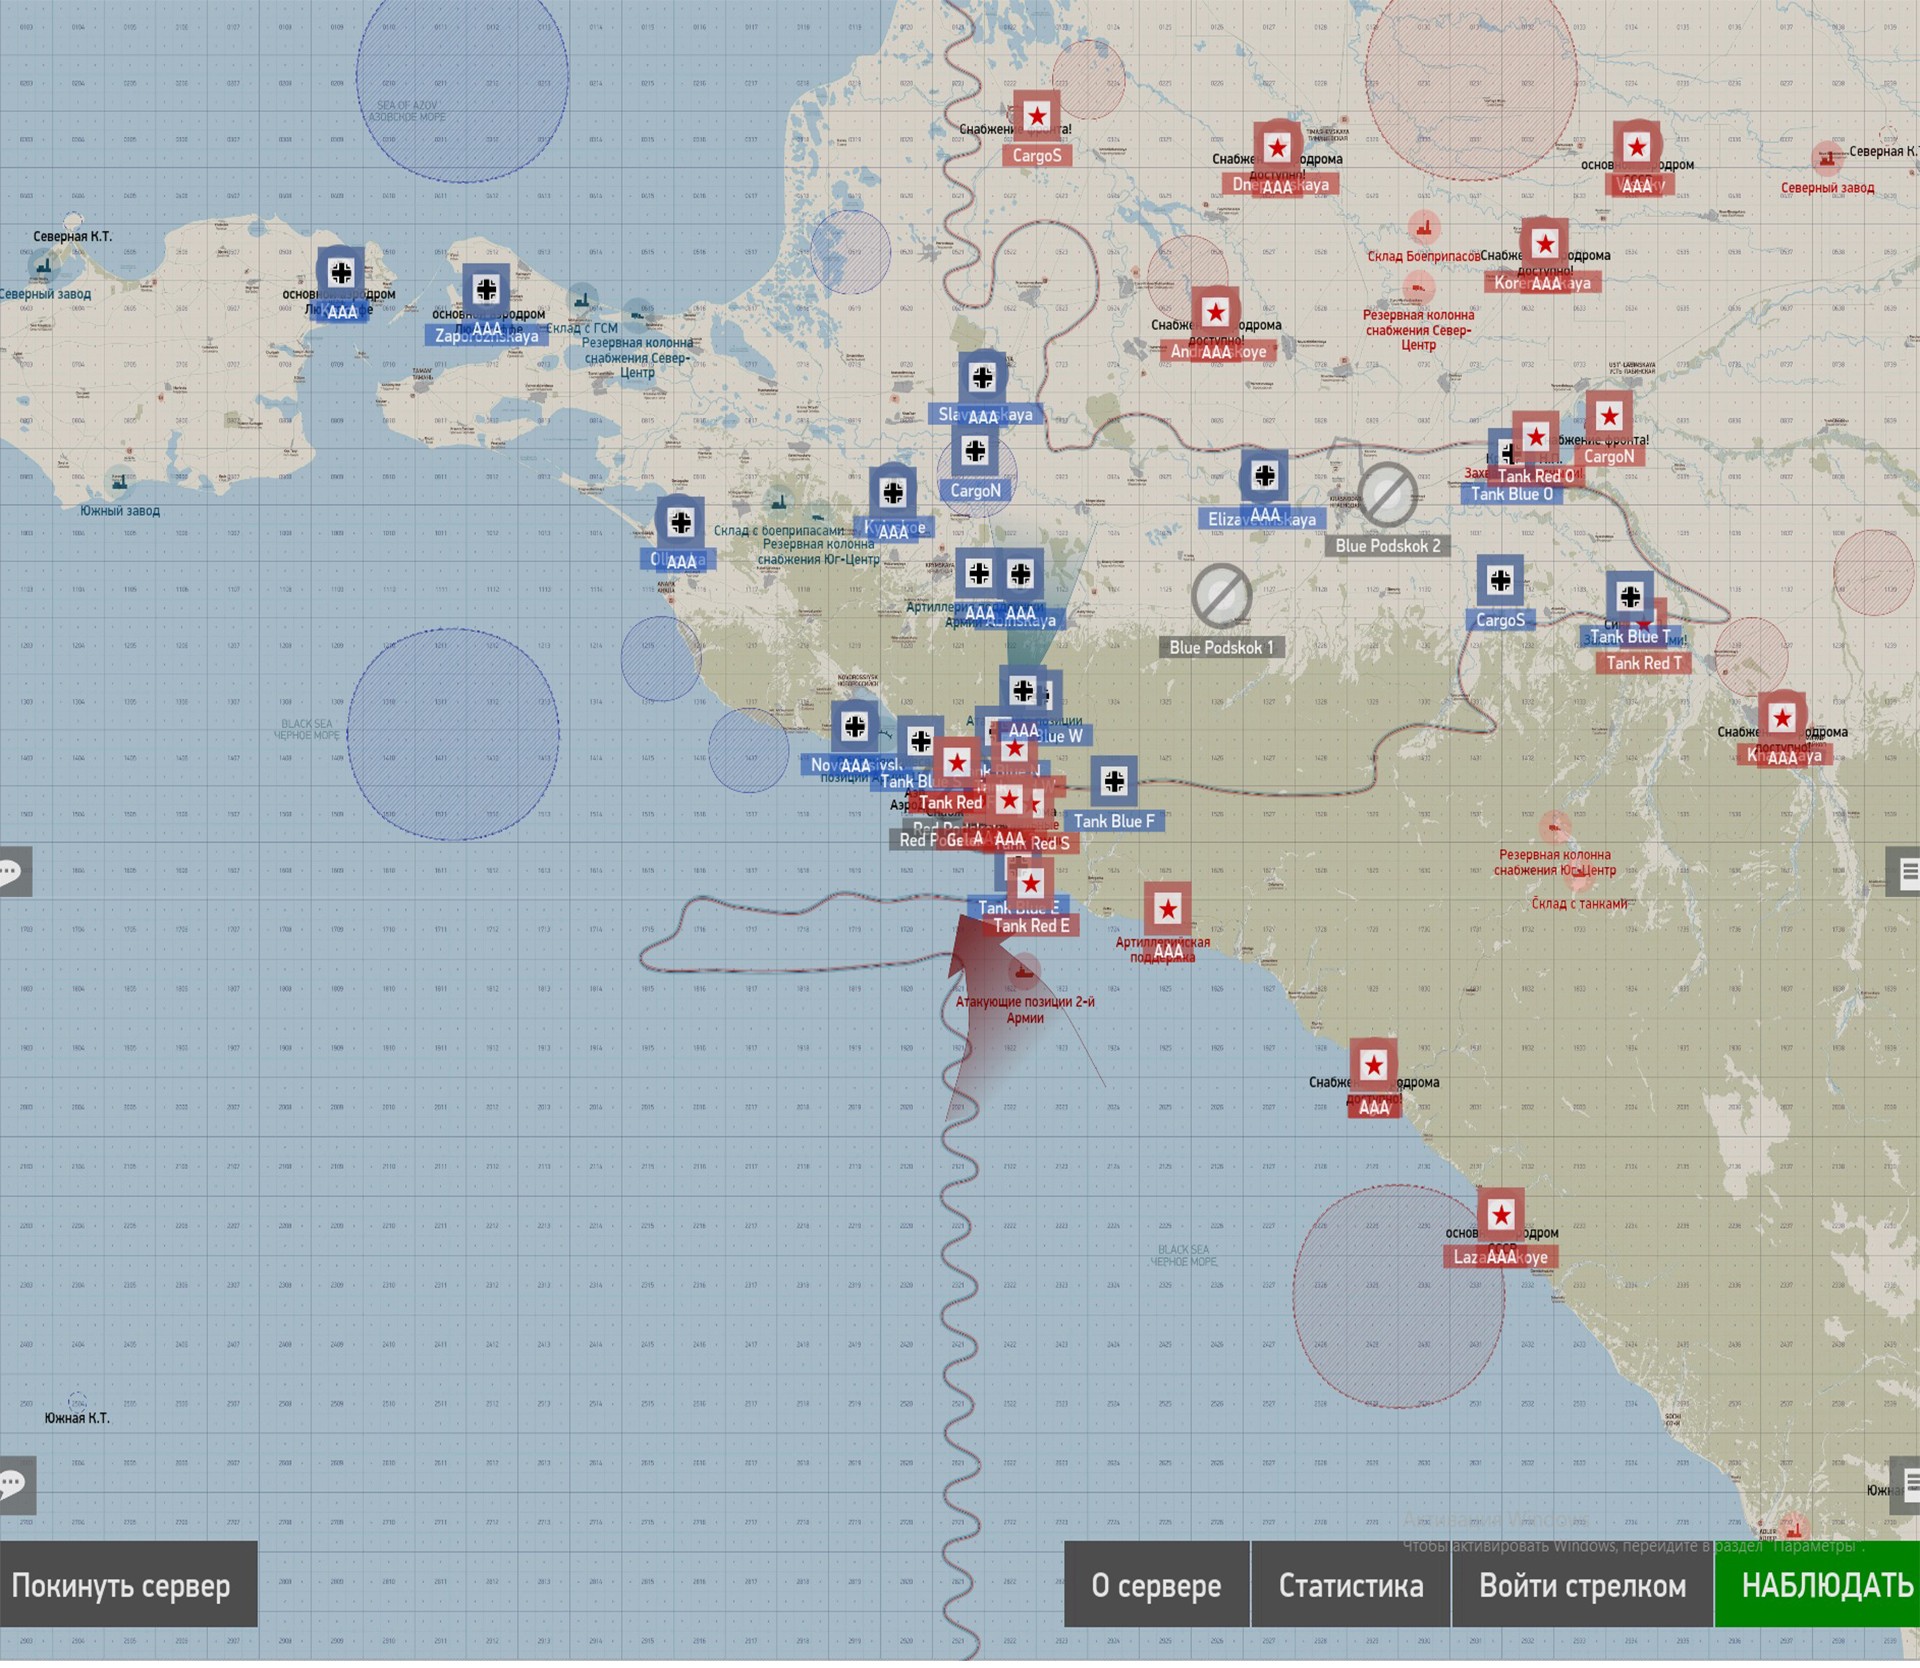Click Войти стрелком button
This screenshot has width=1920, height=1668.
[x=1582, y=1585]
